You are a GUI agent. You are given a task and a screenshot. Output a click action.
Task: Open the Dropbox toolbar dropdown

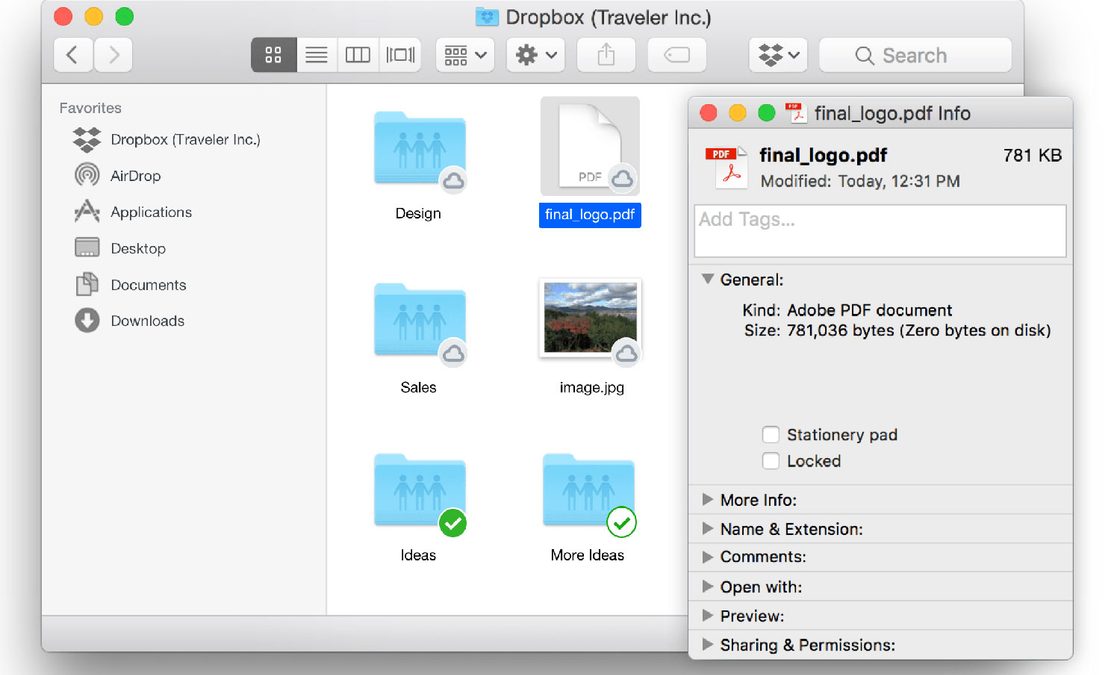point(778,55)
